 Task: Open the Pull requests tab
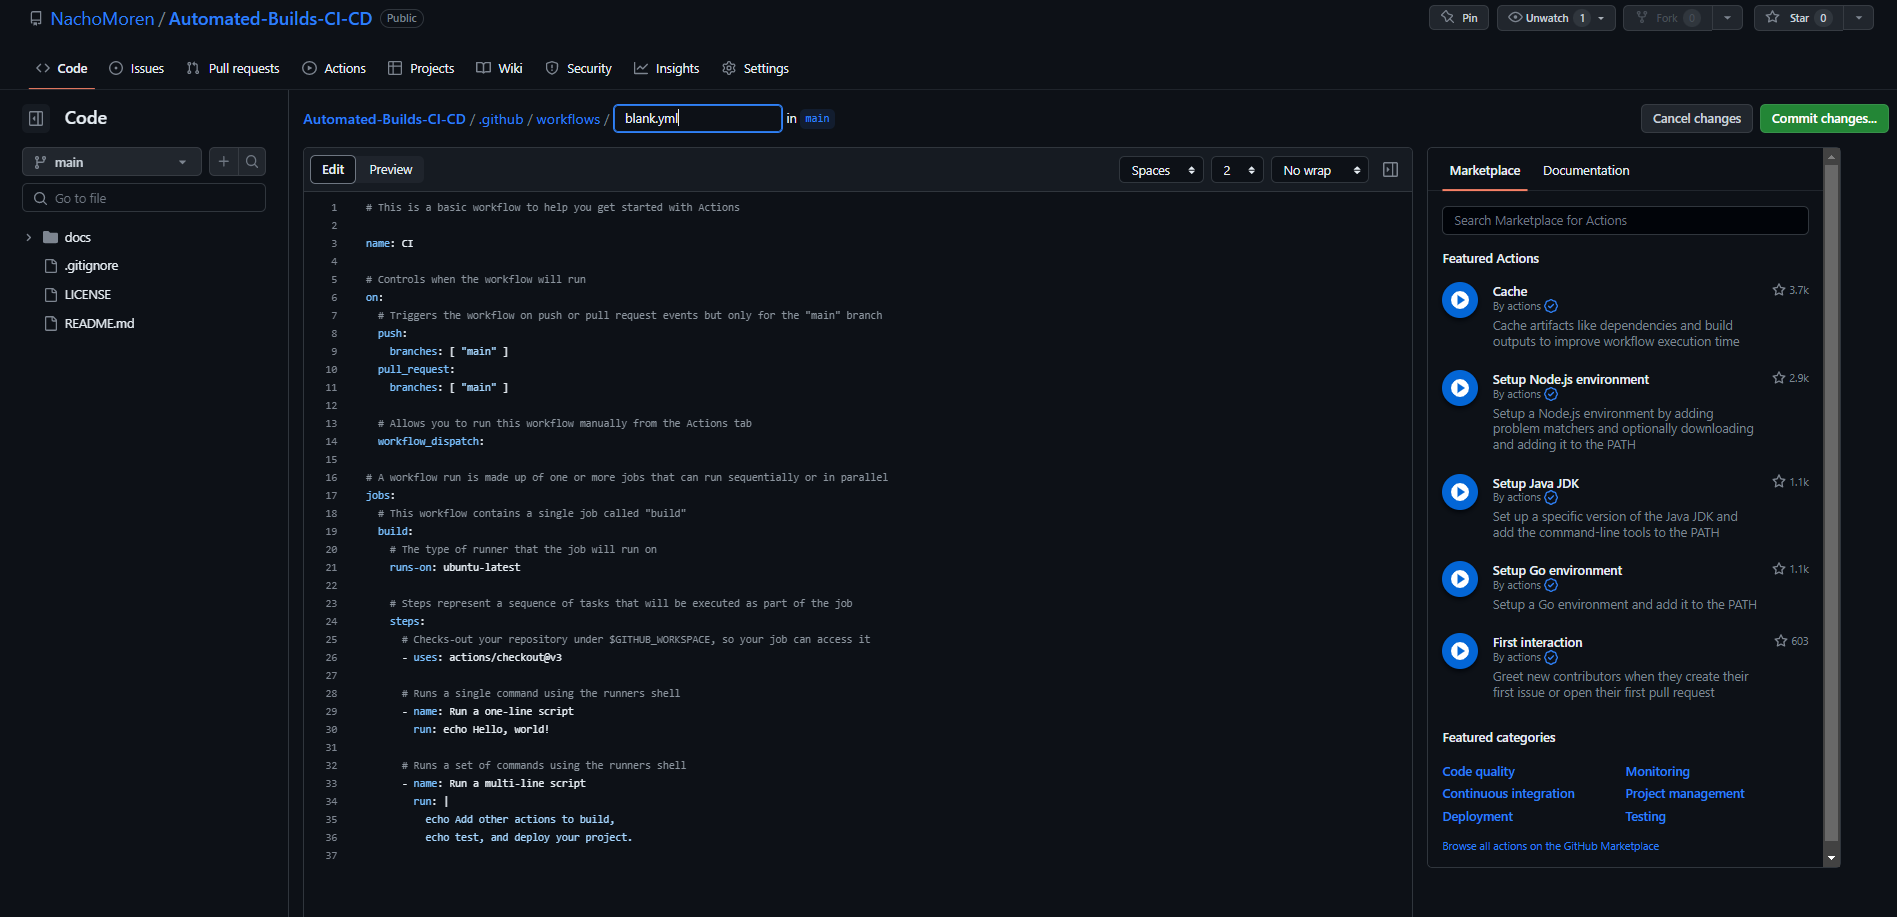click(232, 68)
